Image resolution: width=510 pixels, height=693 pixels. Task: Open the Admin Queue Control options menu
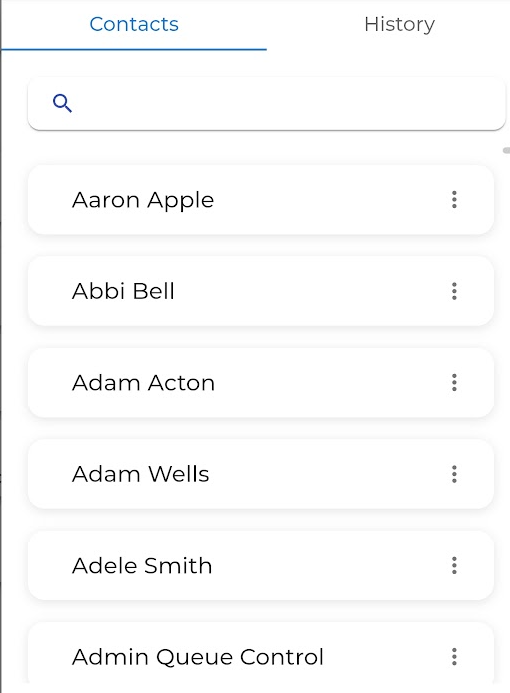pos(454,657)
